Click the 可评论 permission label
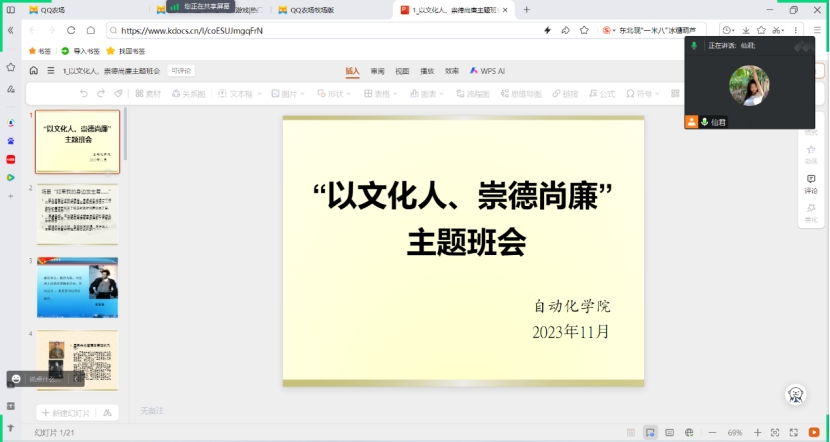830x442 pixels. coord(181,71)
